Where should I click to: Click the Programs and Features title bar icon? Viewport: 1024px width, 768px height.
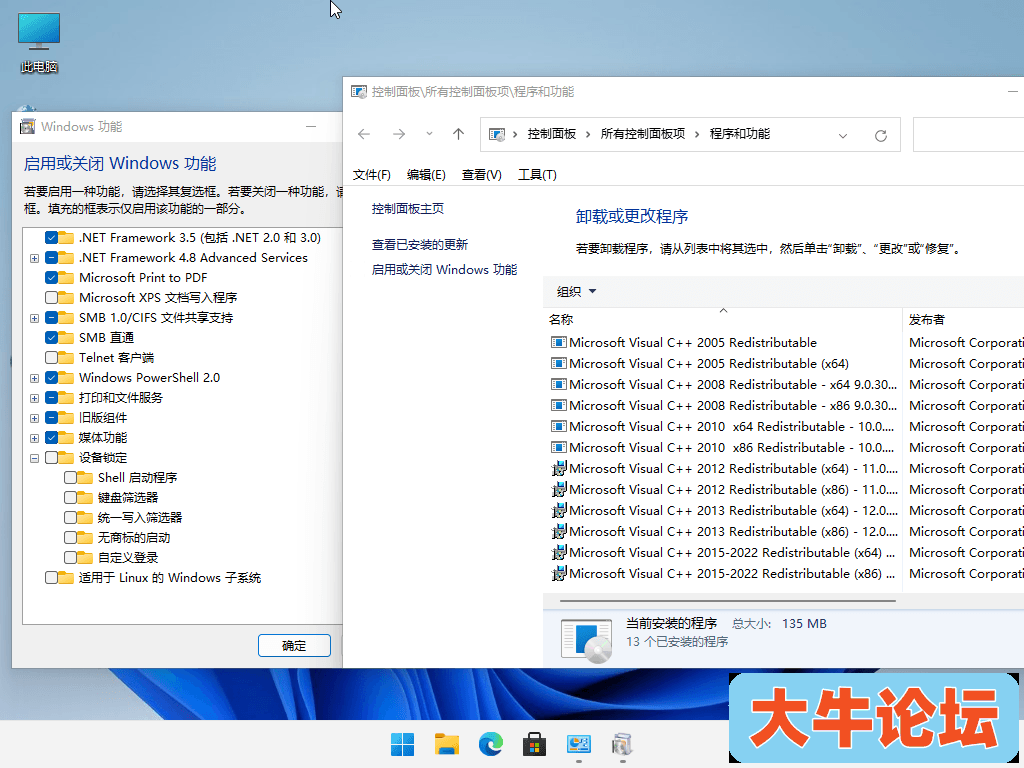click(x=359, y=91)
